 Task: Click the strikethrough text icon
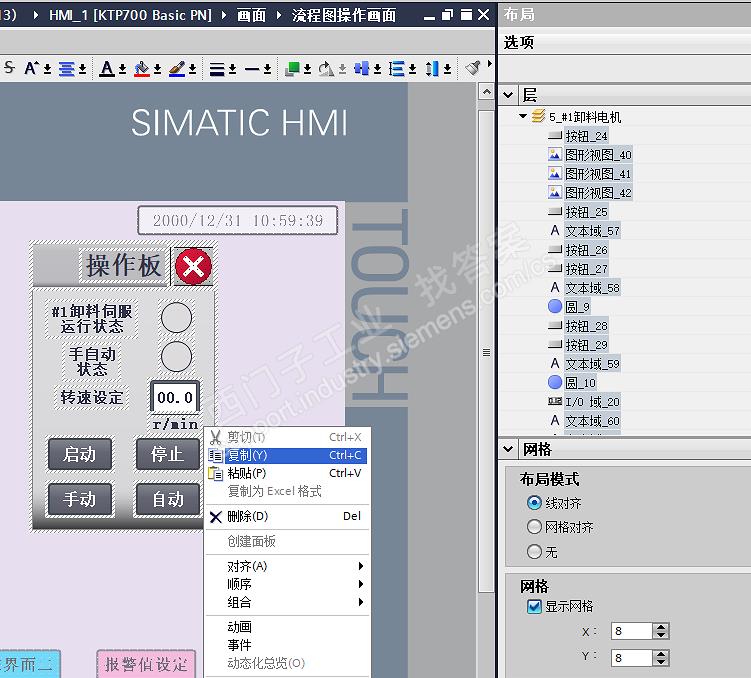(x=9, y=68)
